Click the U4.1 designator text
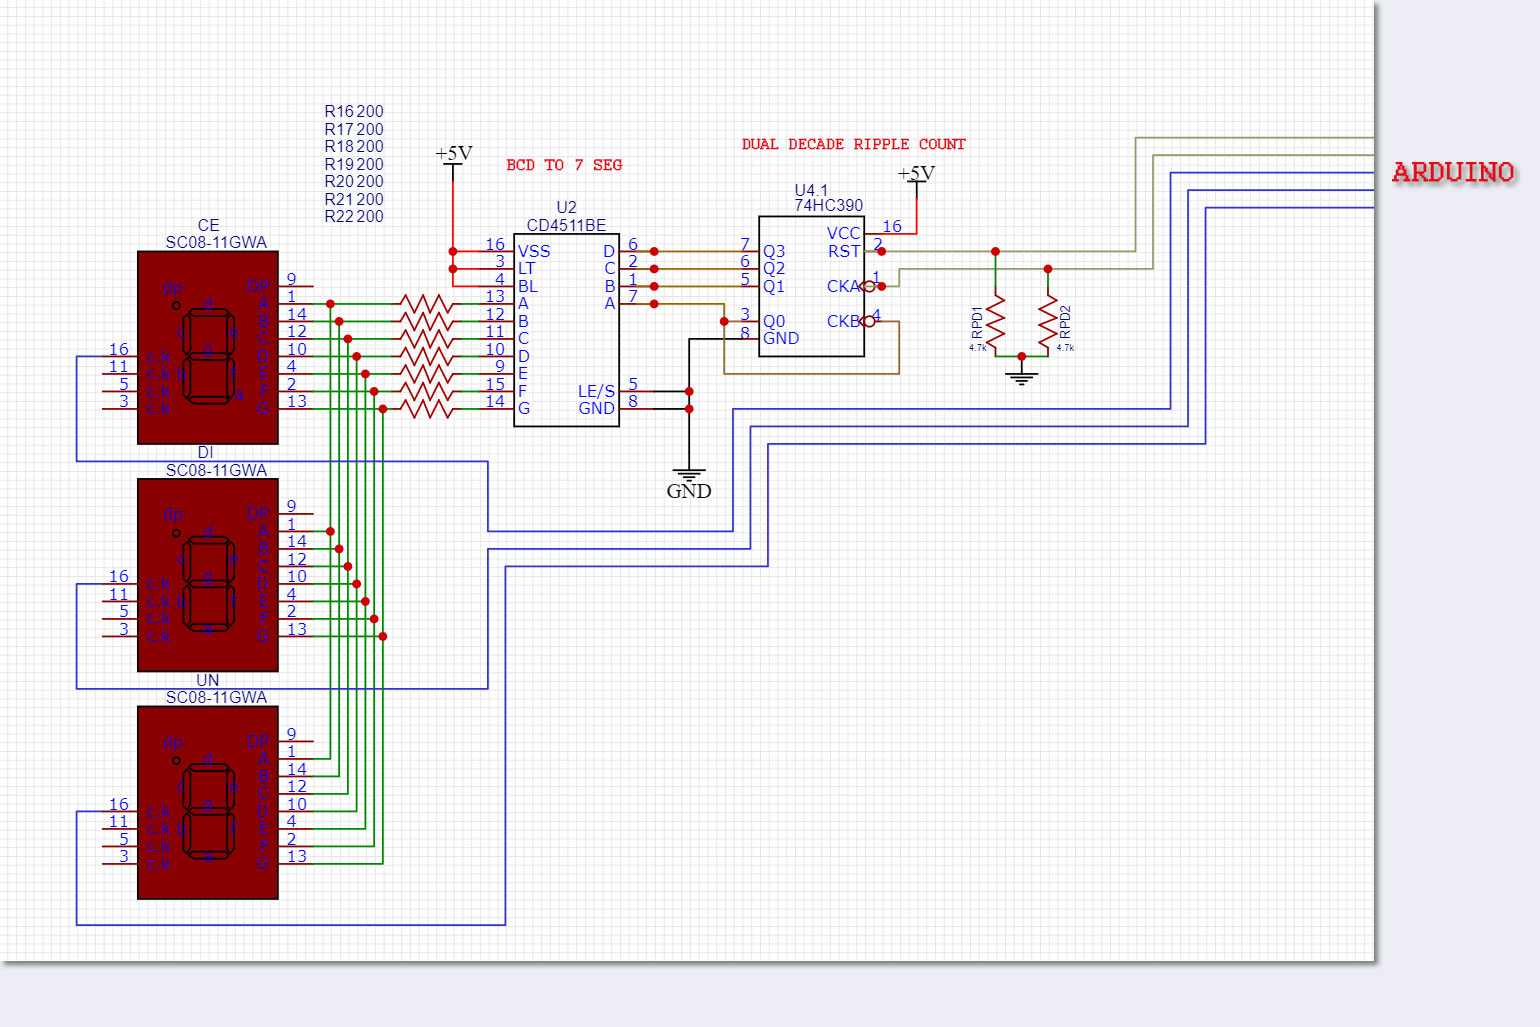Viewport: 1540px width, 1027px height. coord(811,190)
